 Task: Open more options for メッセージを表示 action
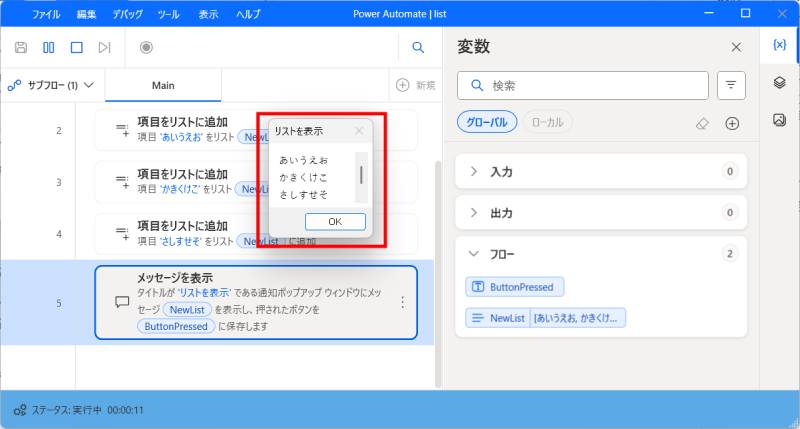(403, 302)
